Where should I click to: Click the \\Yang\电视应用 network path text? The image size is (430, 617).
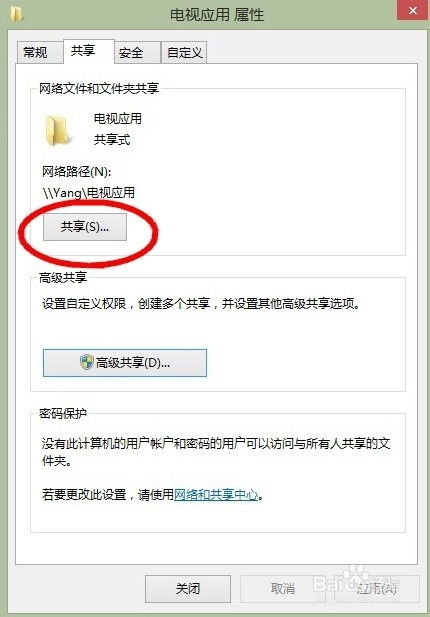[x=89, y=193]
